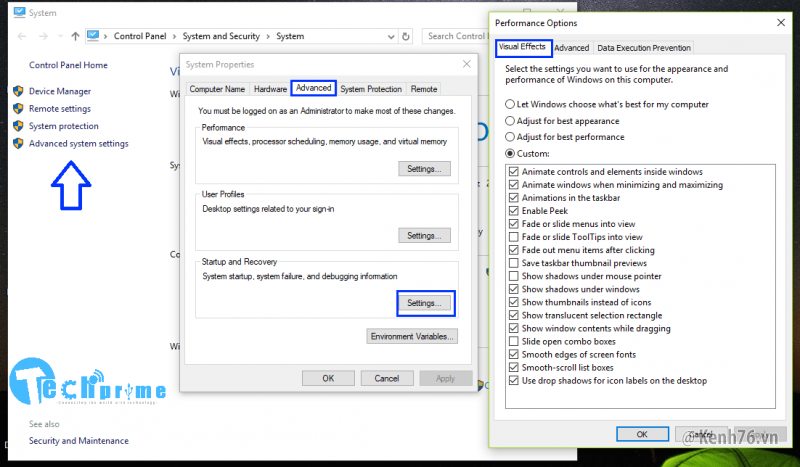Click the Search Control Panel field
This screenshot has width=800, height=467.
(455, 36)
